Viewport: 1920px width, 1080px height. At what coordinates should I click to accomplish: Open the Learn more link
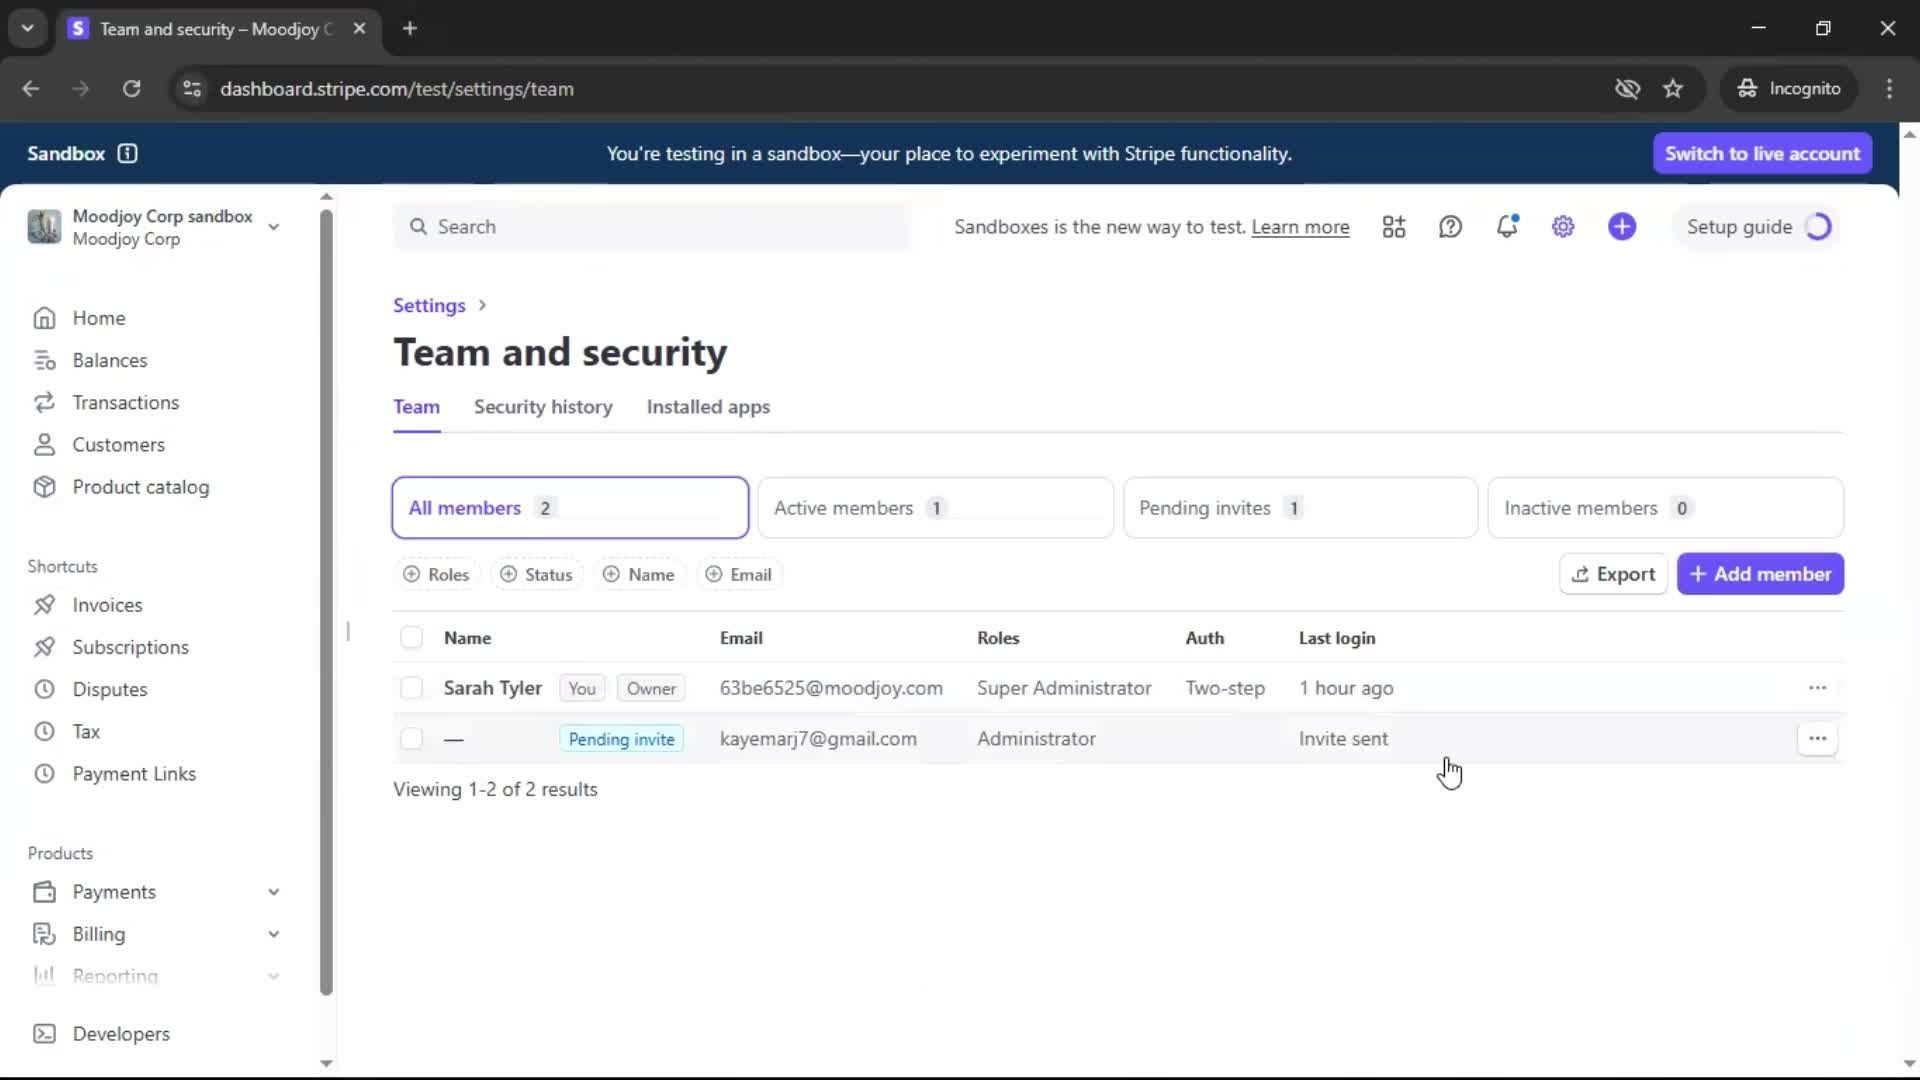point(1300,227)
